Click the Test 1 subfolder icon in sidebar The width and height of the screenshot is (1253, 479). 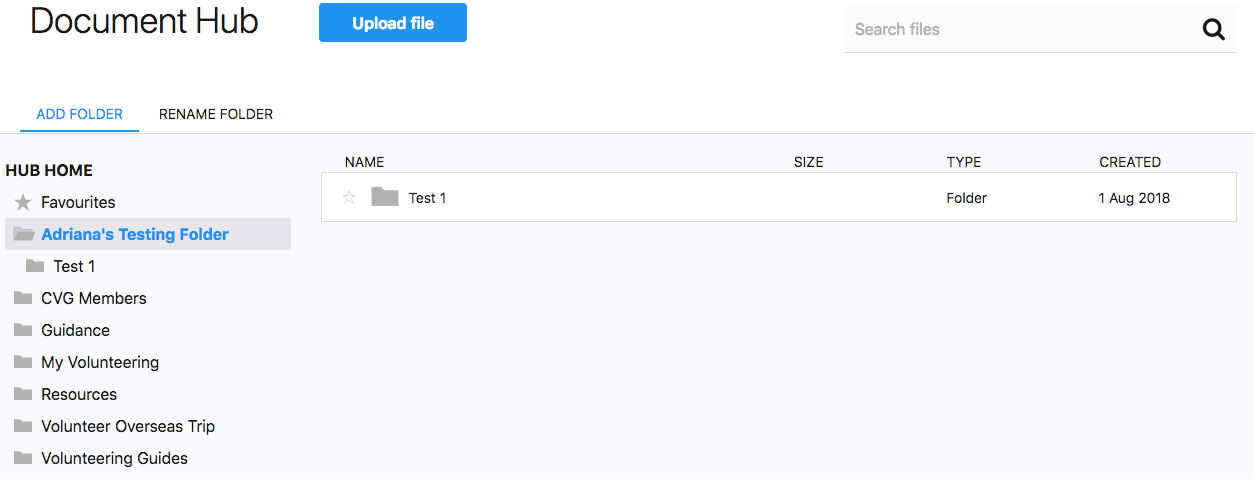click(35, 266)
